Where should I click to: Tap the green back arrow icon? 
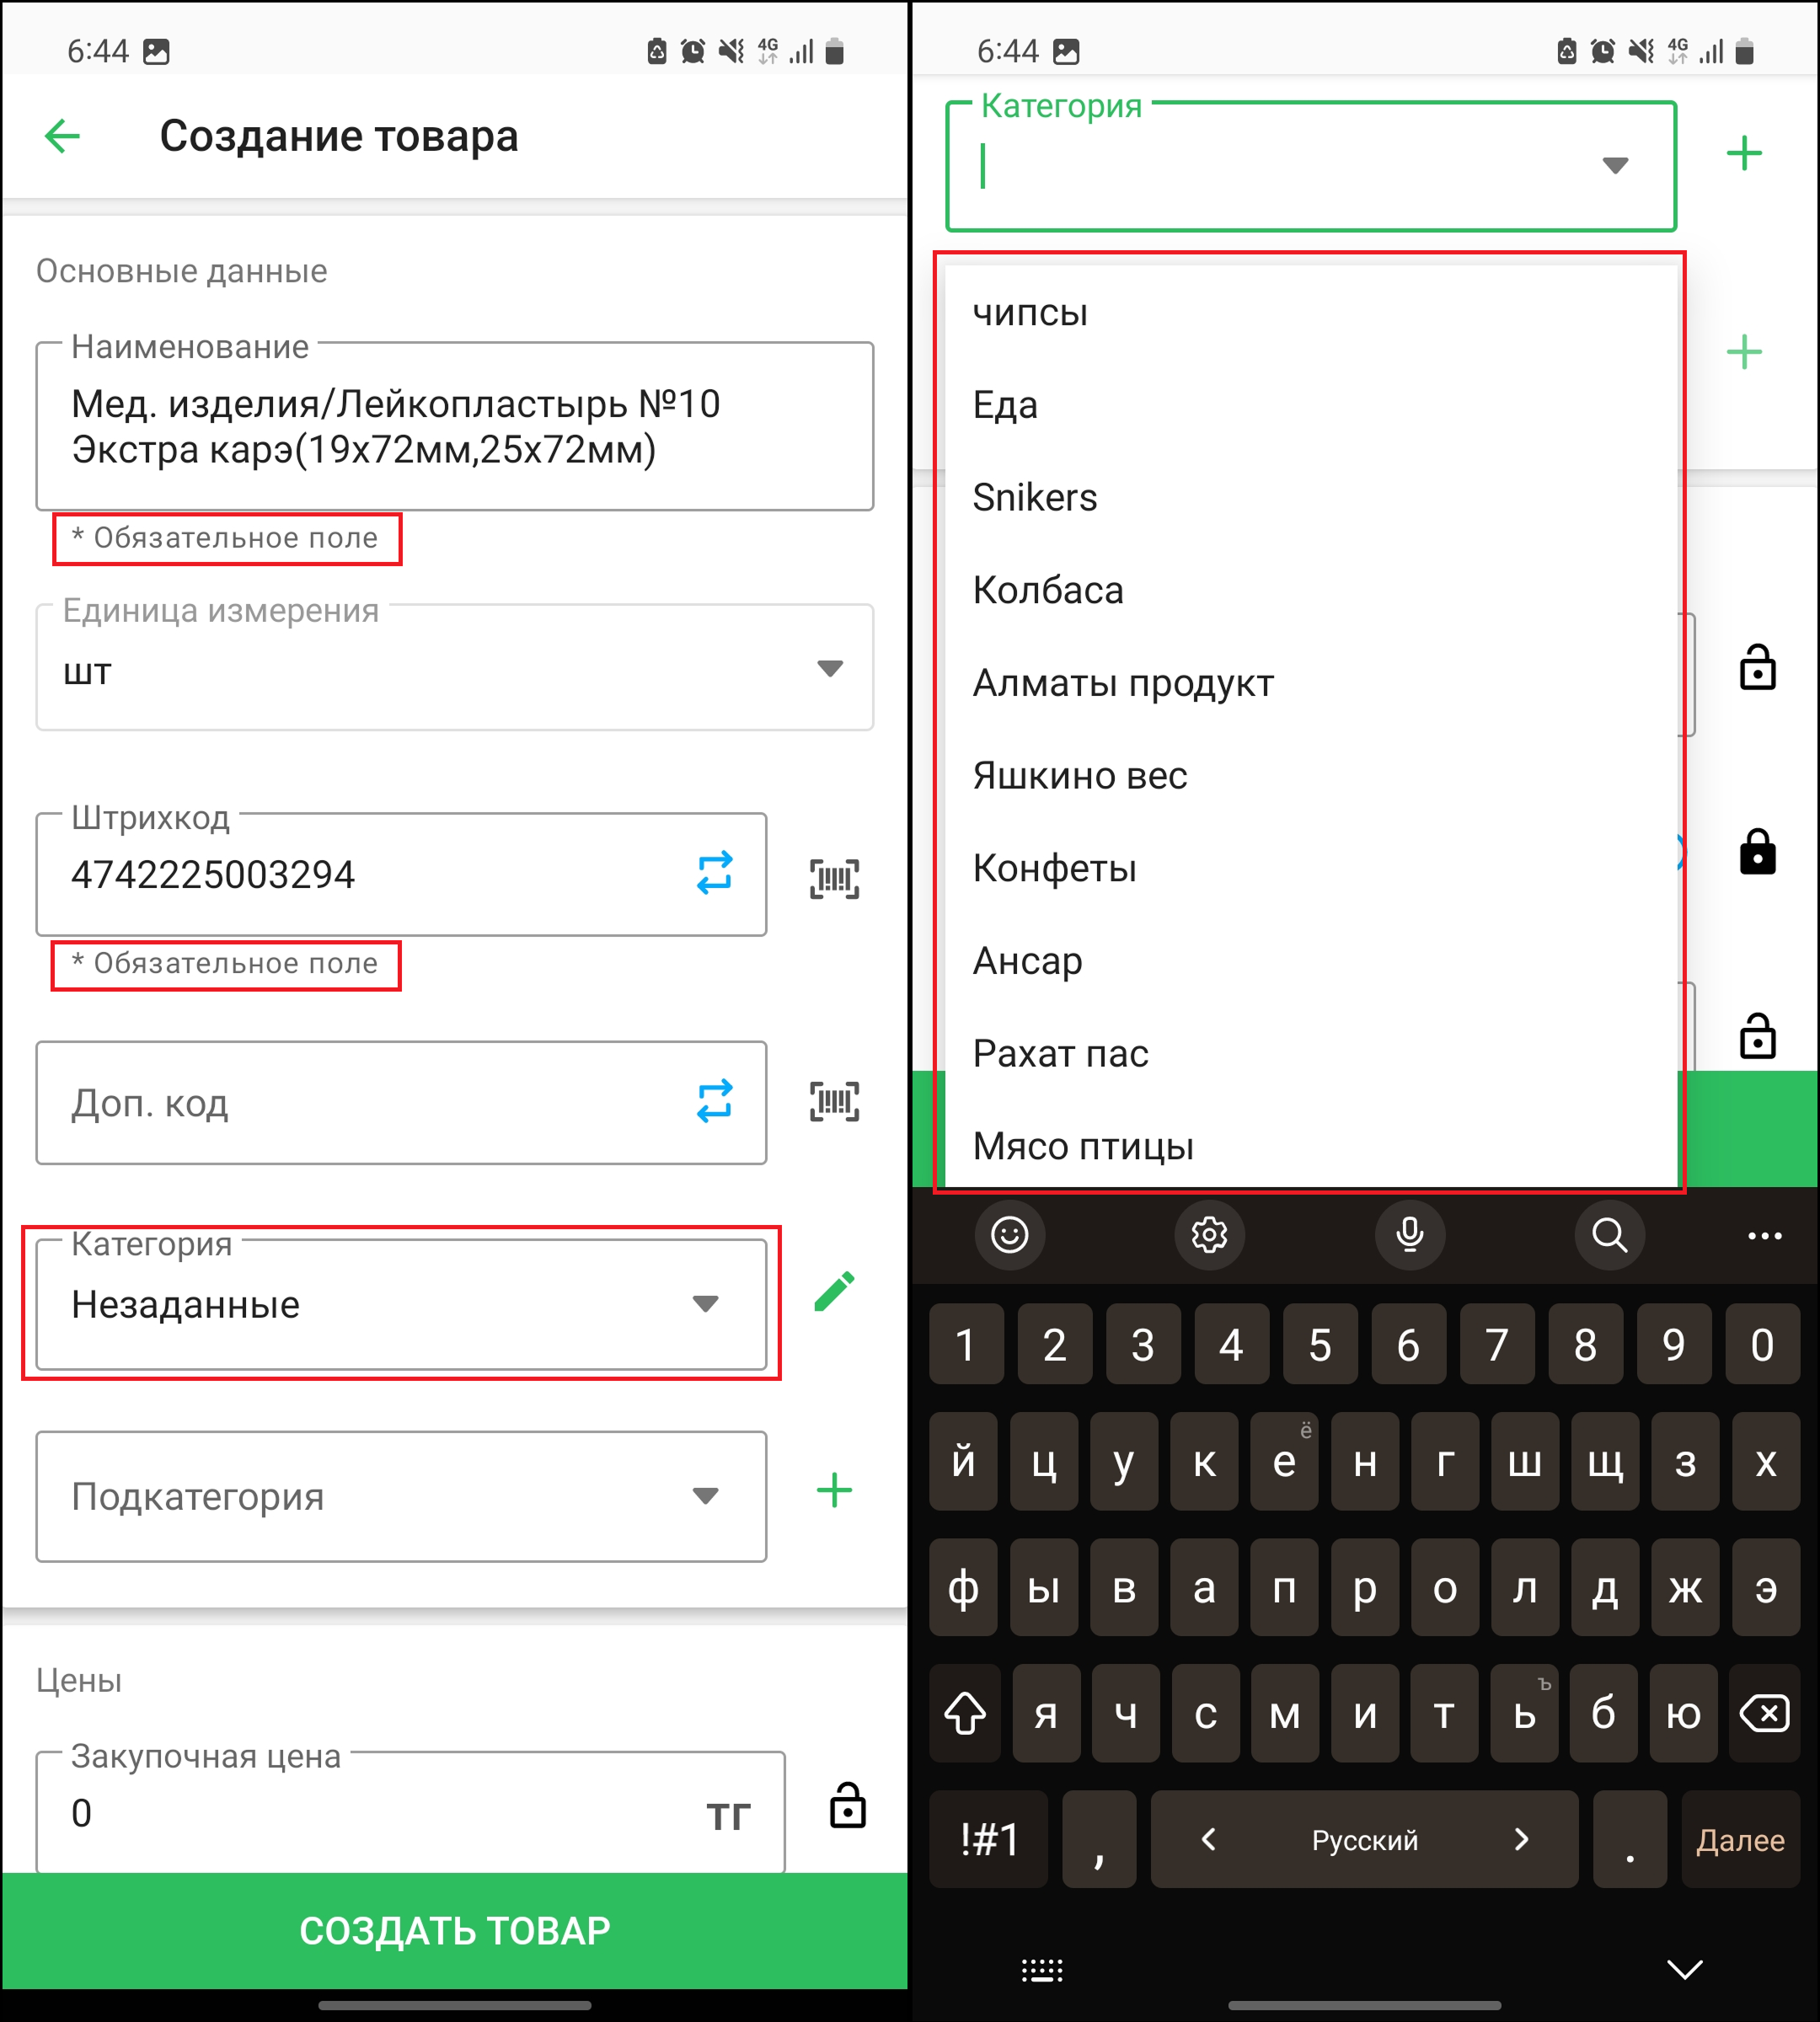(62, 136)
